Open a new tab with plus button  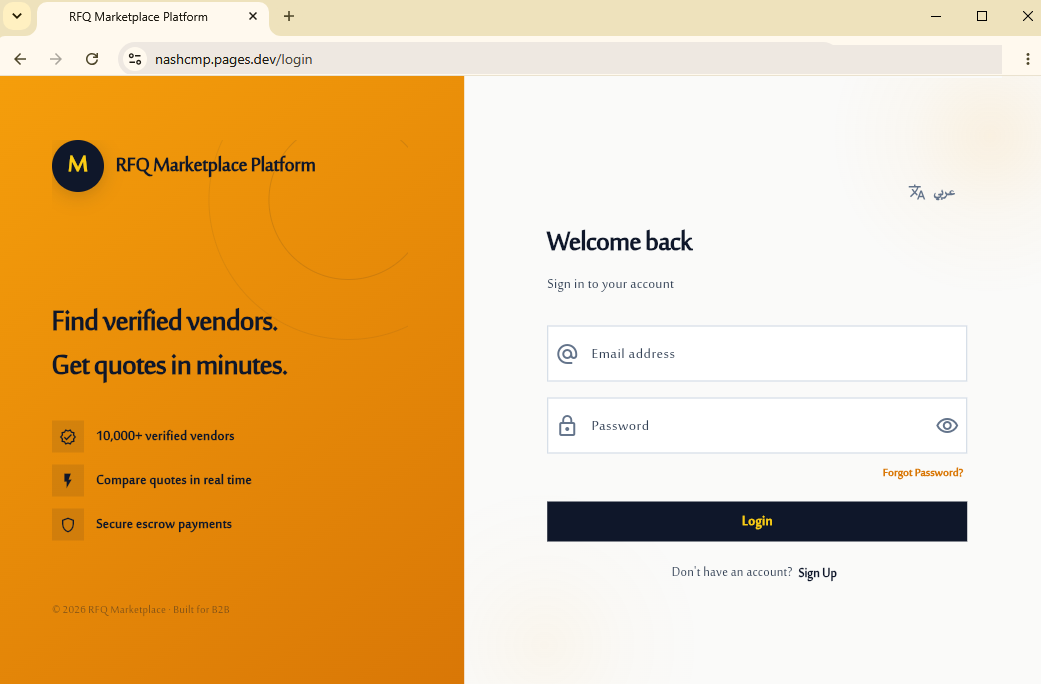pos(289,17)
